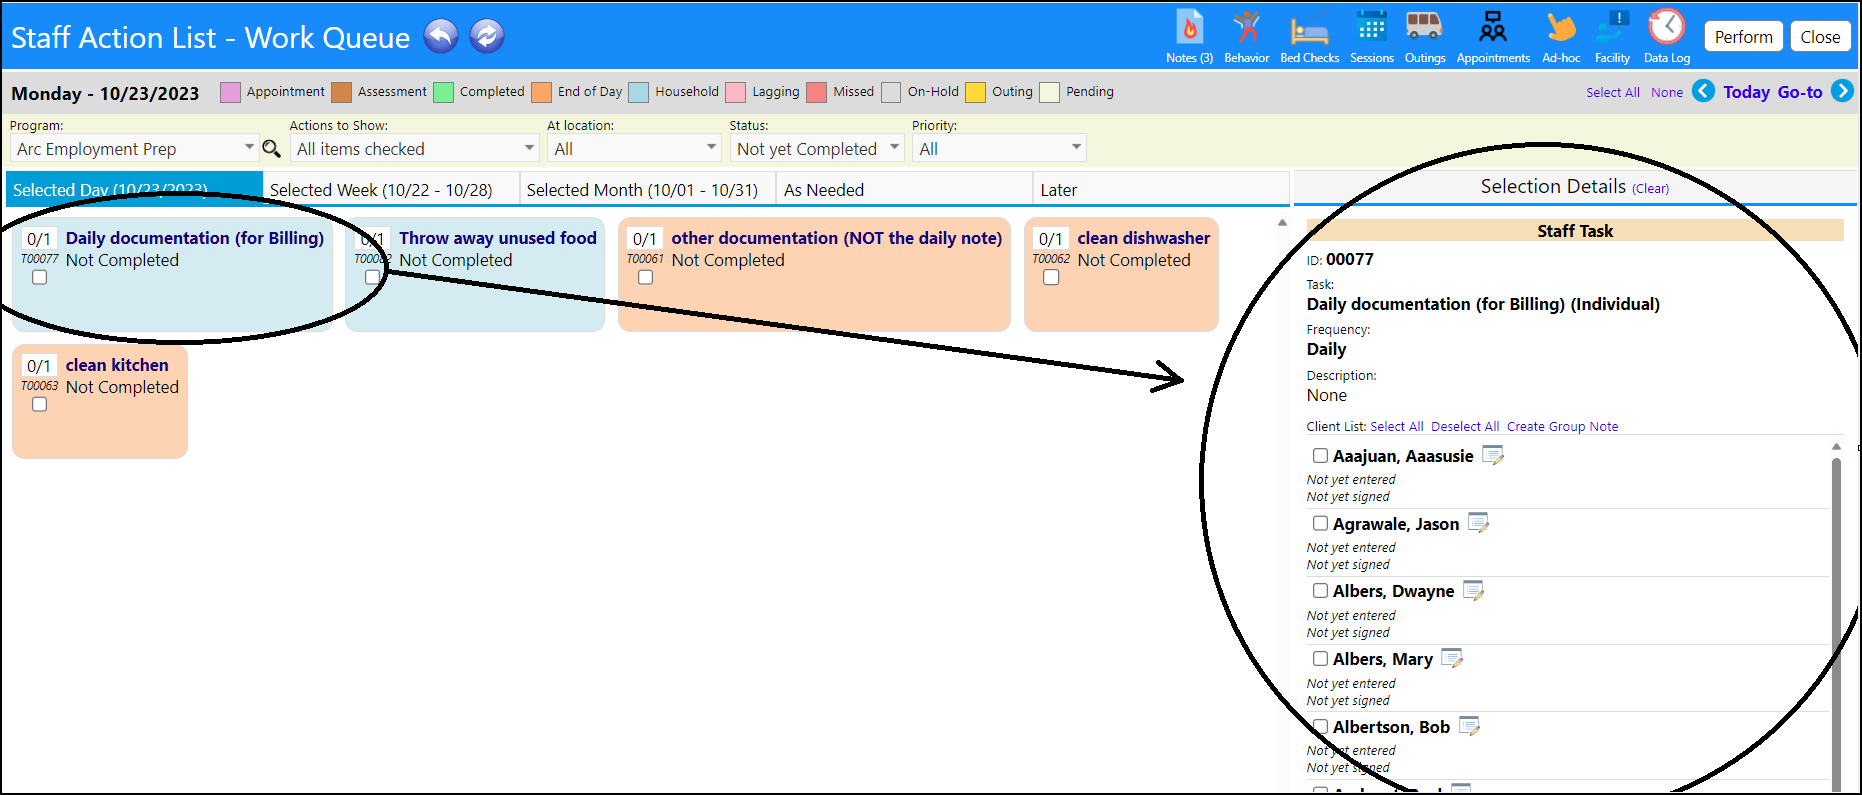Open the Throw away unused food task
The height and width of the screenshot is (795, 1862).
tap(497, 238)
